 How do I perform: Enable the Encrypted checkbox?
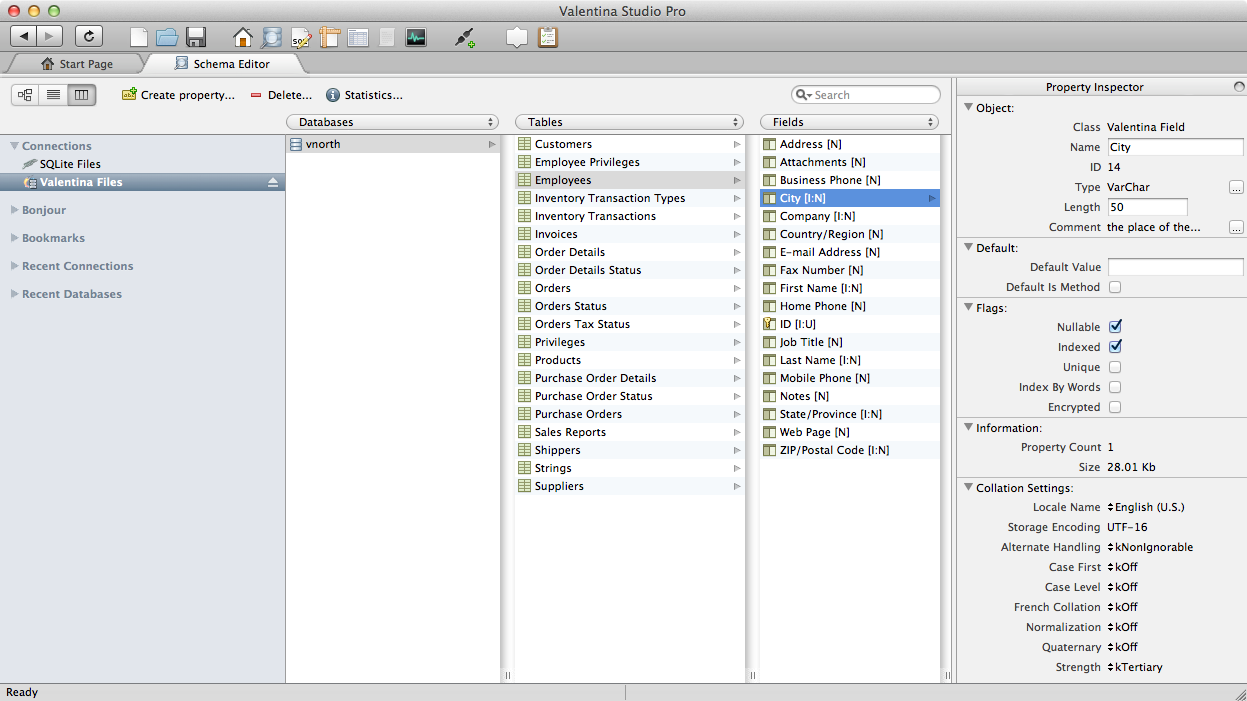(x=1115, y=407)
